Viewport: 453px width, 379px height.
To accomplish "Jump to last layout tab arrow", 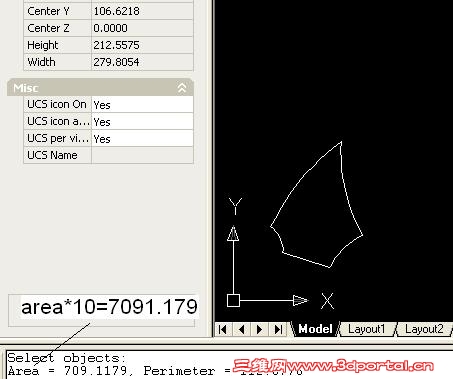I will point(278,329).
